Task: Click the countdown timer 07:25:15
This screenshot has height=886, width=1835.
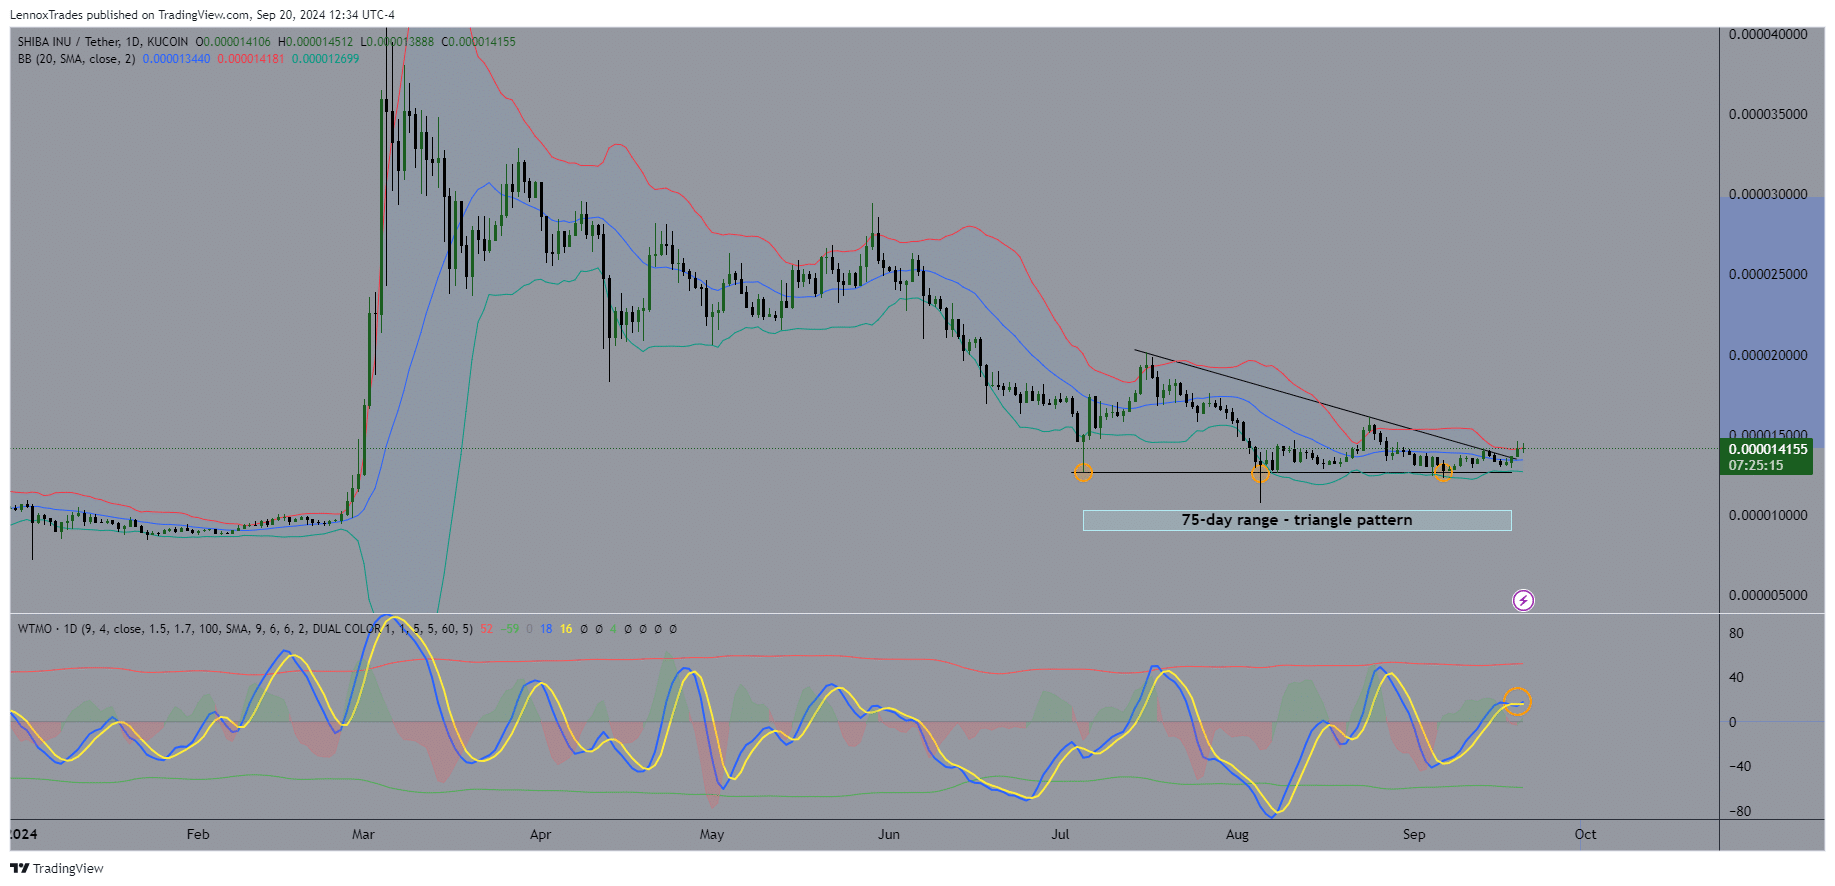Action: (1756, 465)
